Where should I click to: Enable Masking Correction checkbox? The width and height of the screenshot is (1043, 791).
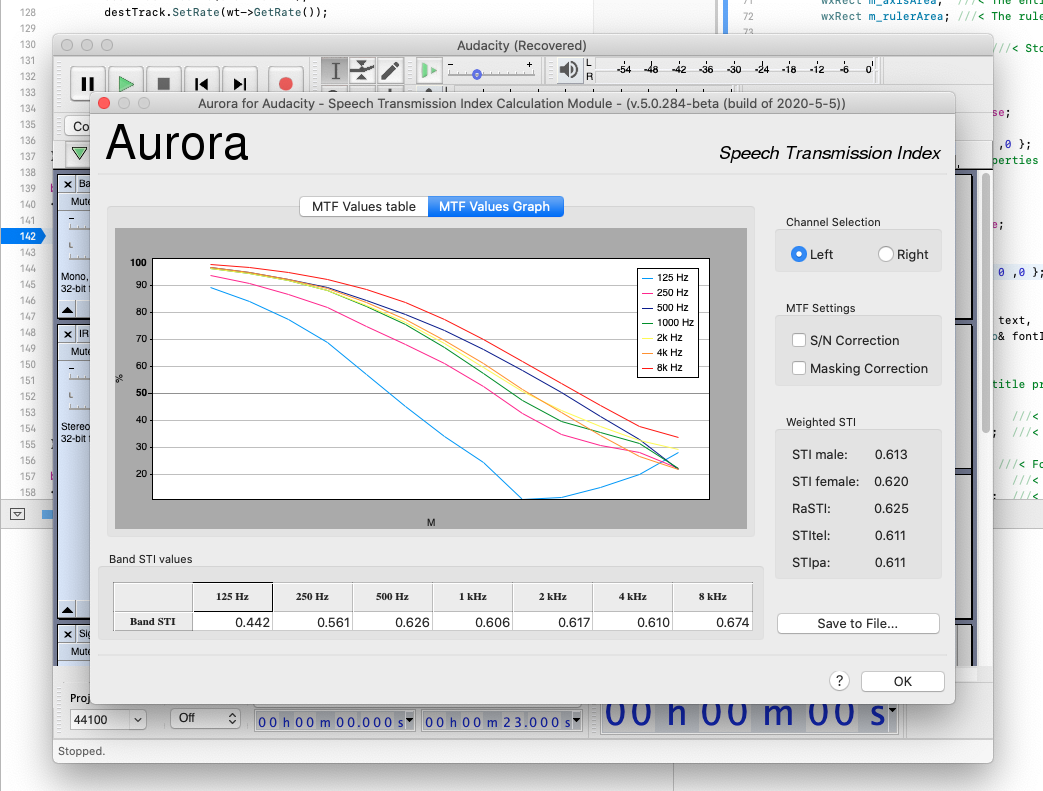[799, 368]
